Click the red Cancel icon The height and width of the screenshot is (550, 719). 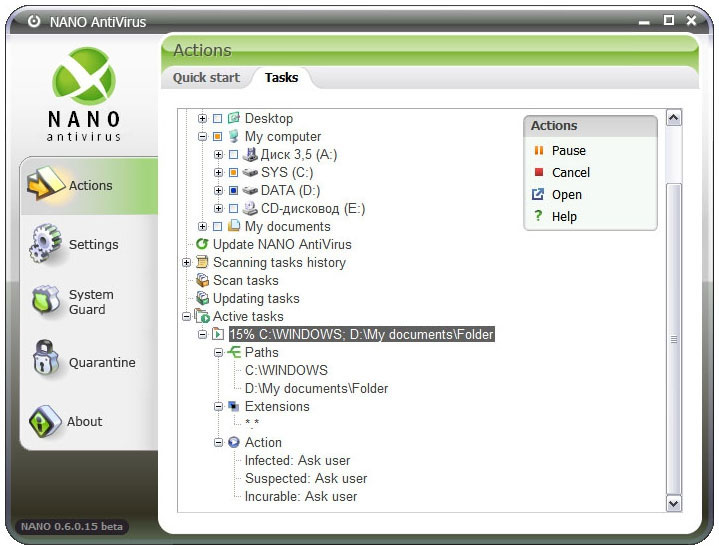click(x=539, y=172)
